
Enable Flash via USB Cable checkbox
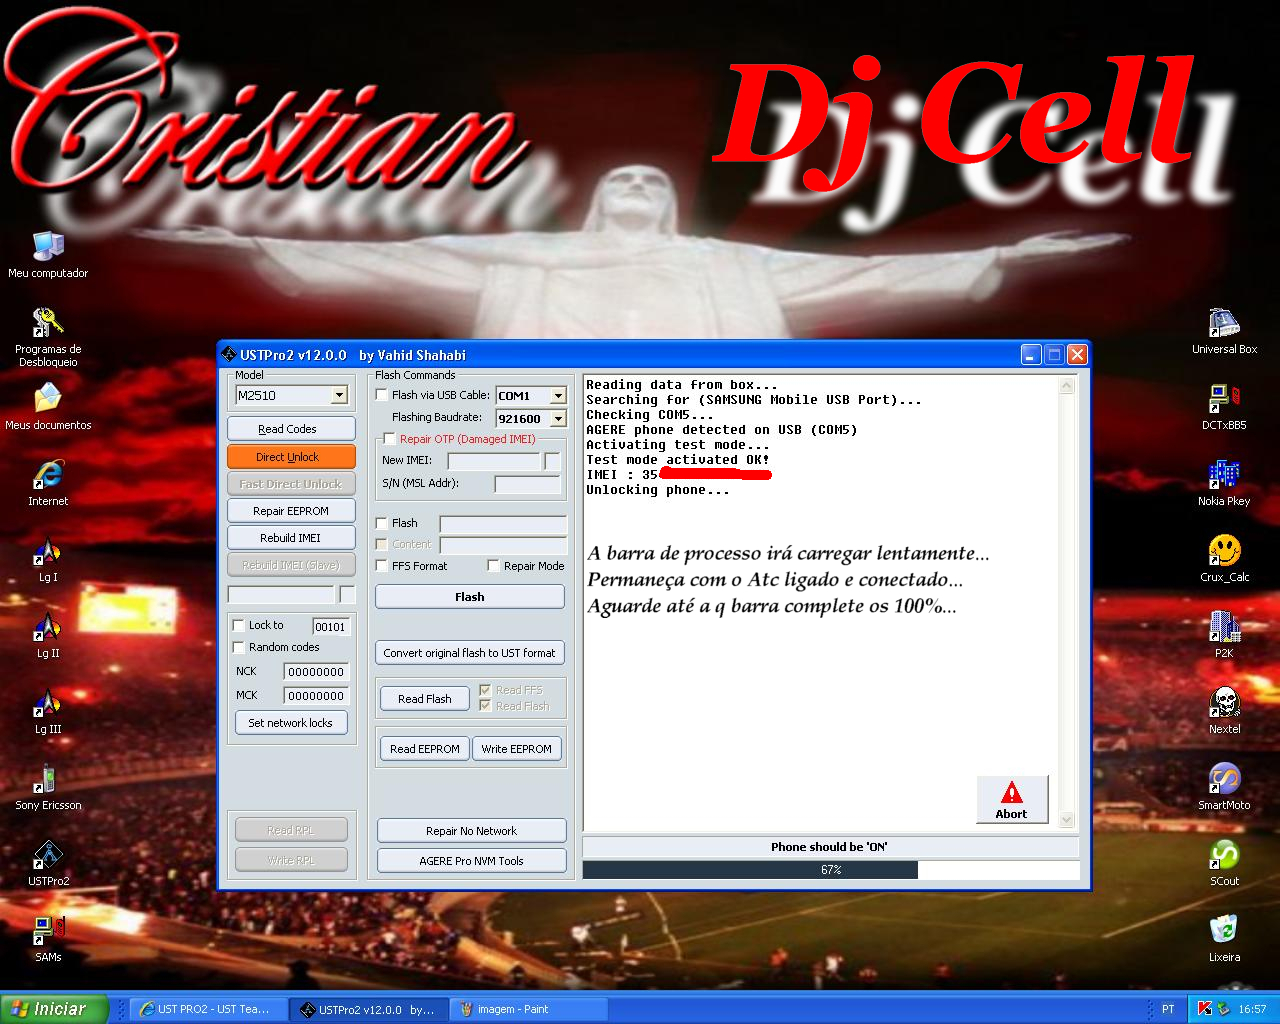[382, 395]
